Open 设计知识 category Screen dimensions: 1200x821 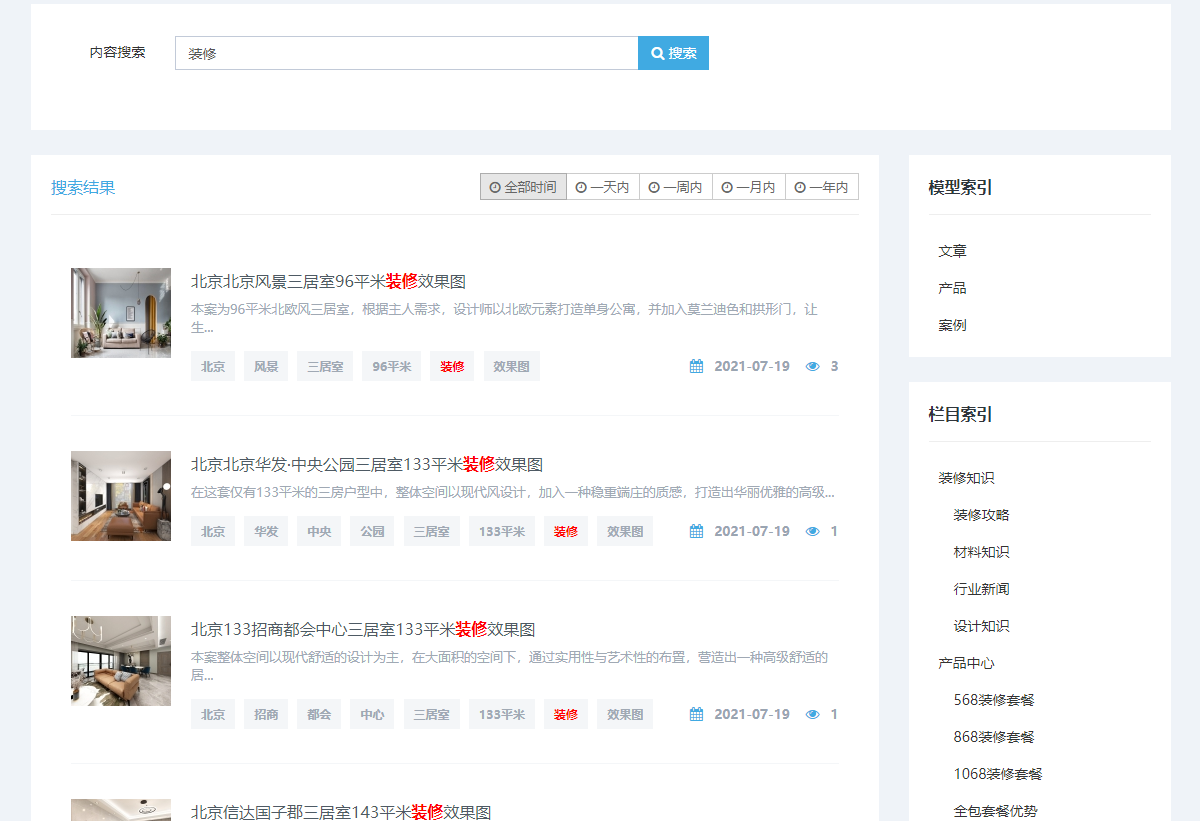(x=981, y=626)
